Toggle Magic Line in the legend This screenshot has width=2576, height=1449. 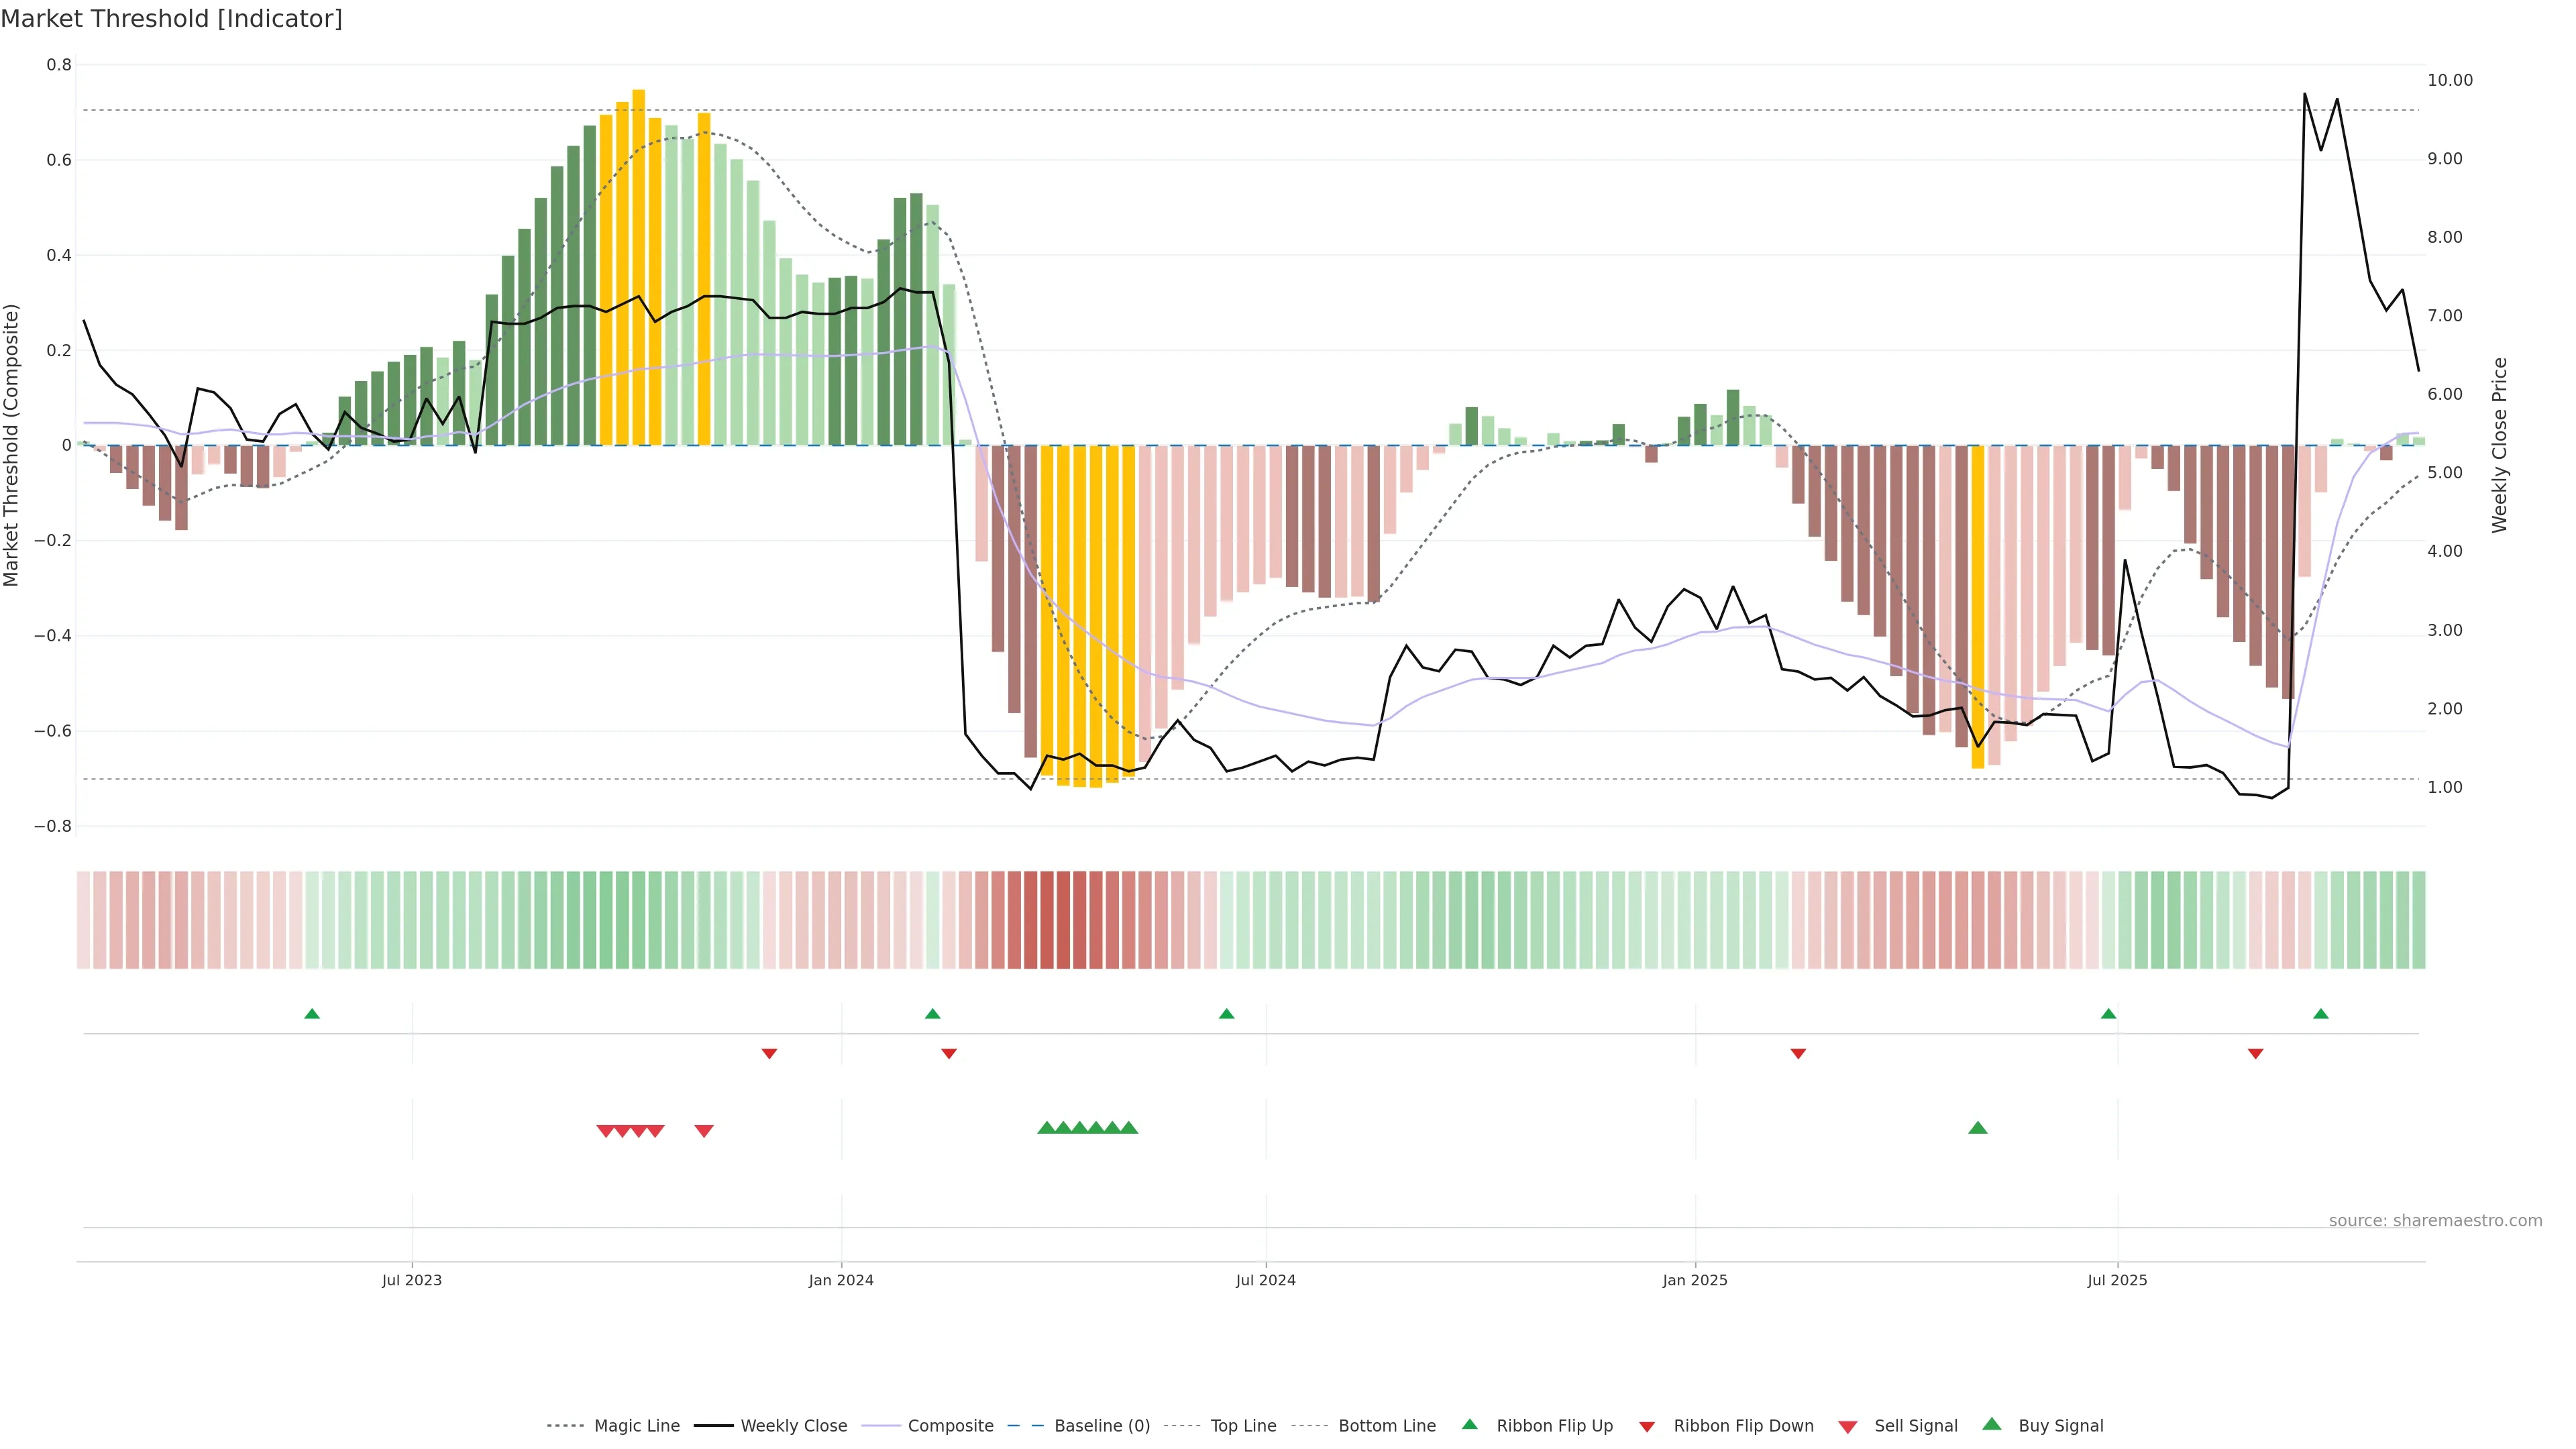coord(636,1425)
